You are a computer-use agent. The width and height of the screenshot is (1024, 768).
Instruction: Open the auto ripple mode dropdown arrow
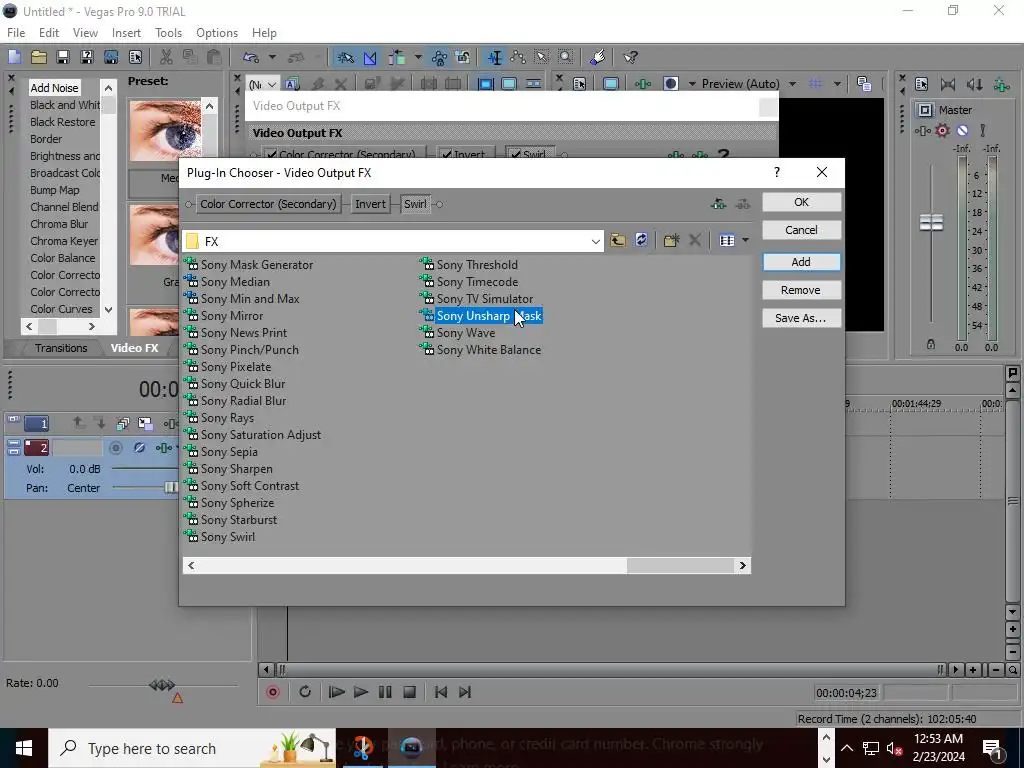pyautogui.click(x=418, y=57)
